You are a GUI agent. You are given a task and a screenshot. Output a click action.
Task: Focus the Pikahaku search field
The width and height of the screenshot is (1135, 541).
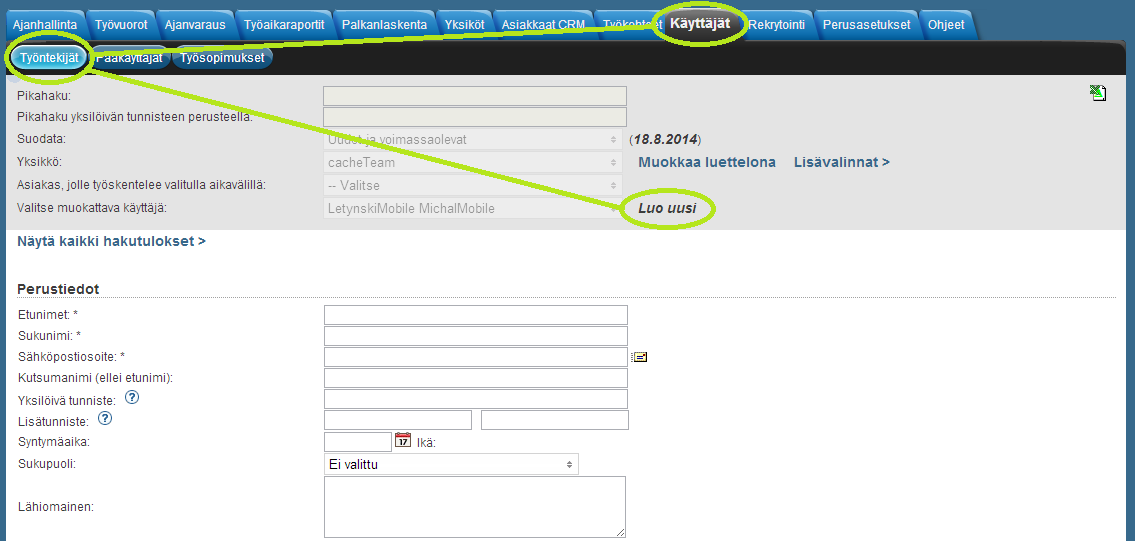pyautogui.click(x=475, y=96)
